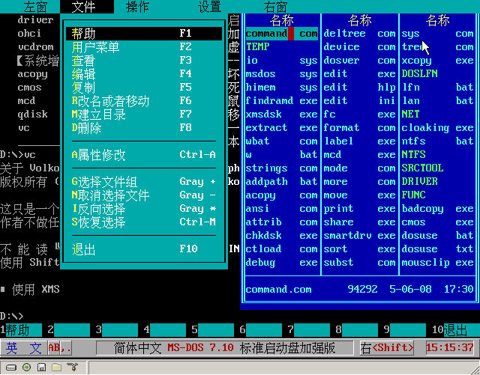Click the network adapter status icon
The height and width of the screenshot is (375, 480).
coord(72,367)
